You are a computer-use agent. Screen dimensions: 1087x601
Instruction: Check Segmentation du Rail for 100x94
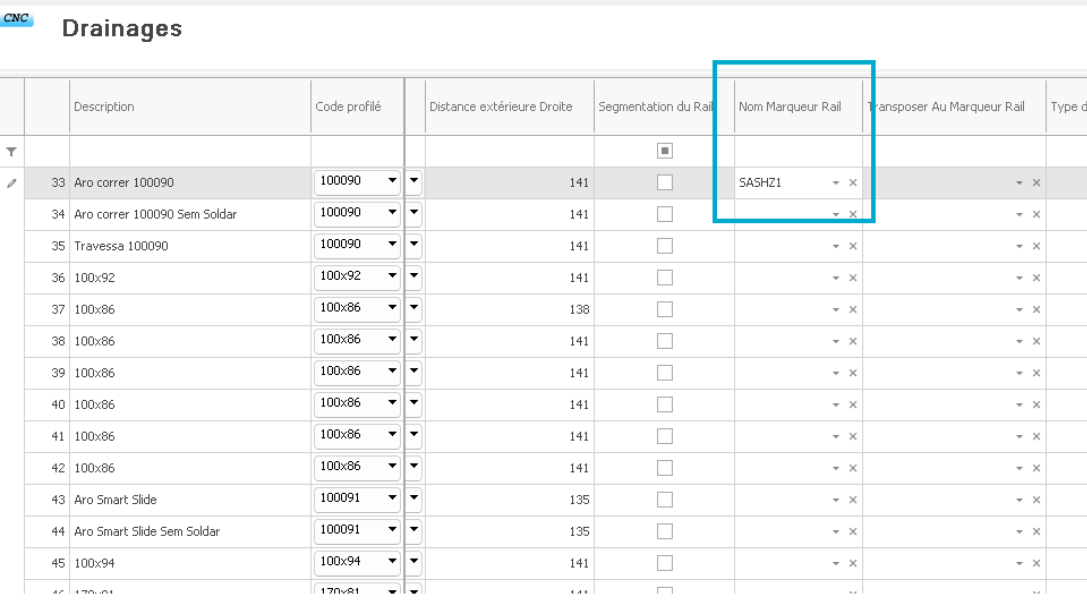pyautogui.click(x=665, y=563)
